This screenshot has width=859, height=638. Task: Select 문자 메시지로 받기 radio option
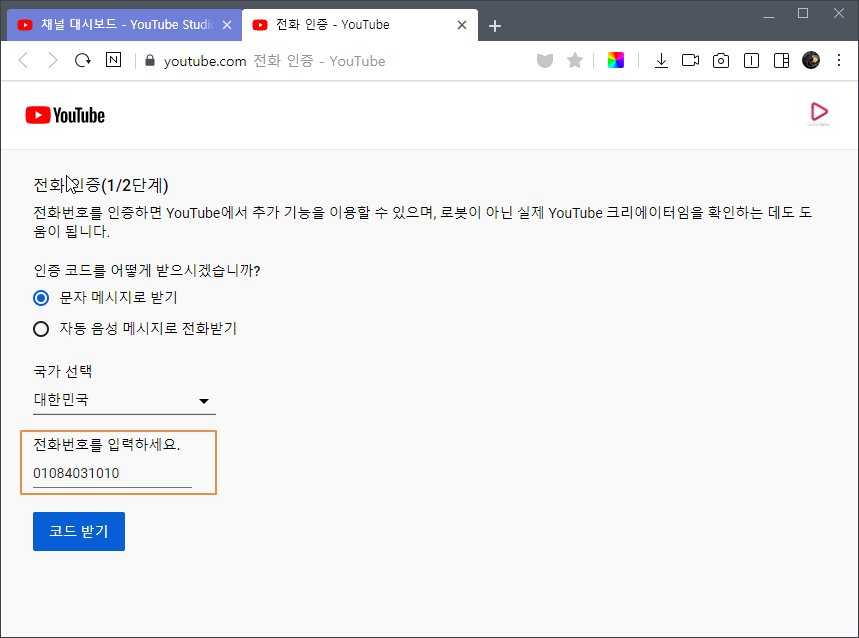tap(41, 298)
